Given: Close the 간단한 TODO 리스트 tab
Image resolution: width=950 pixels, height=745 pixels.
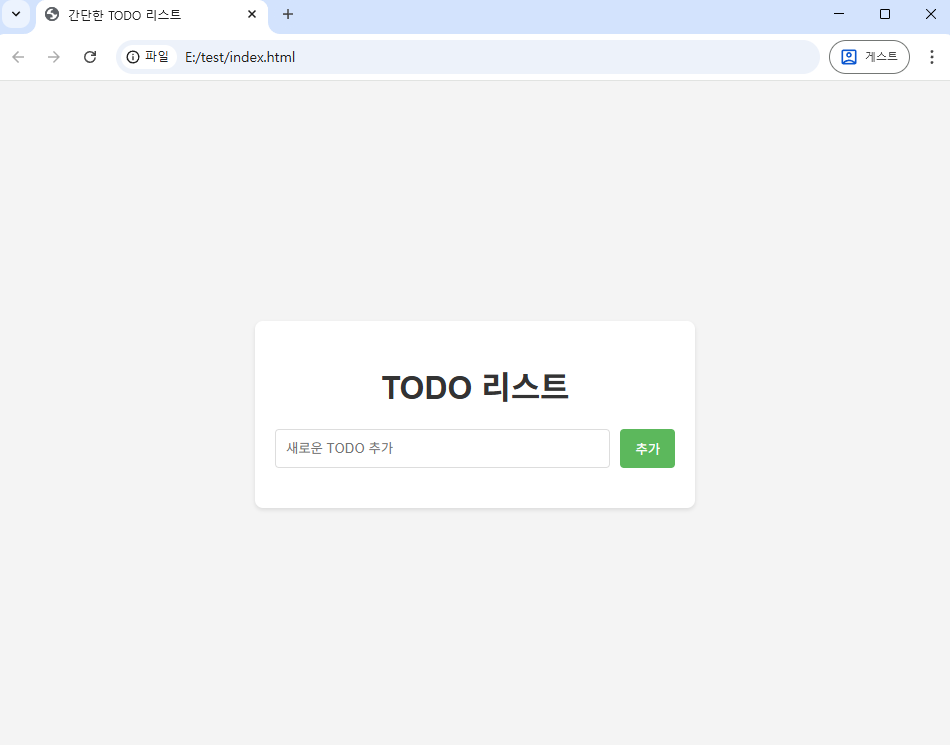Looking at the screenshot, I should tap(252, 14).
